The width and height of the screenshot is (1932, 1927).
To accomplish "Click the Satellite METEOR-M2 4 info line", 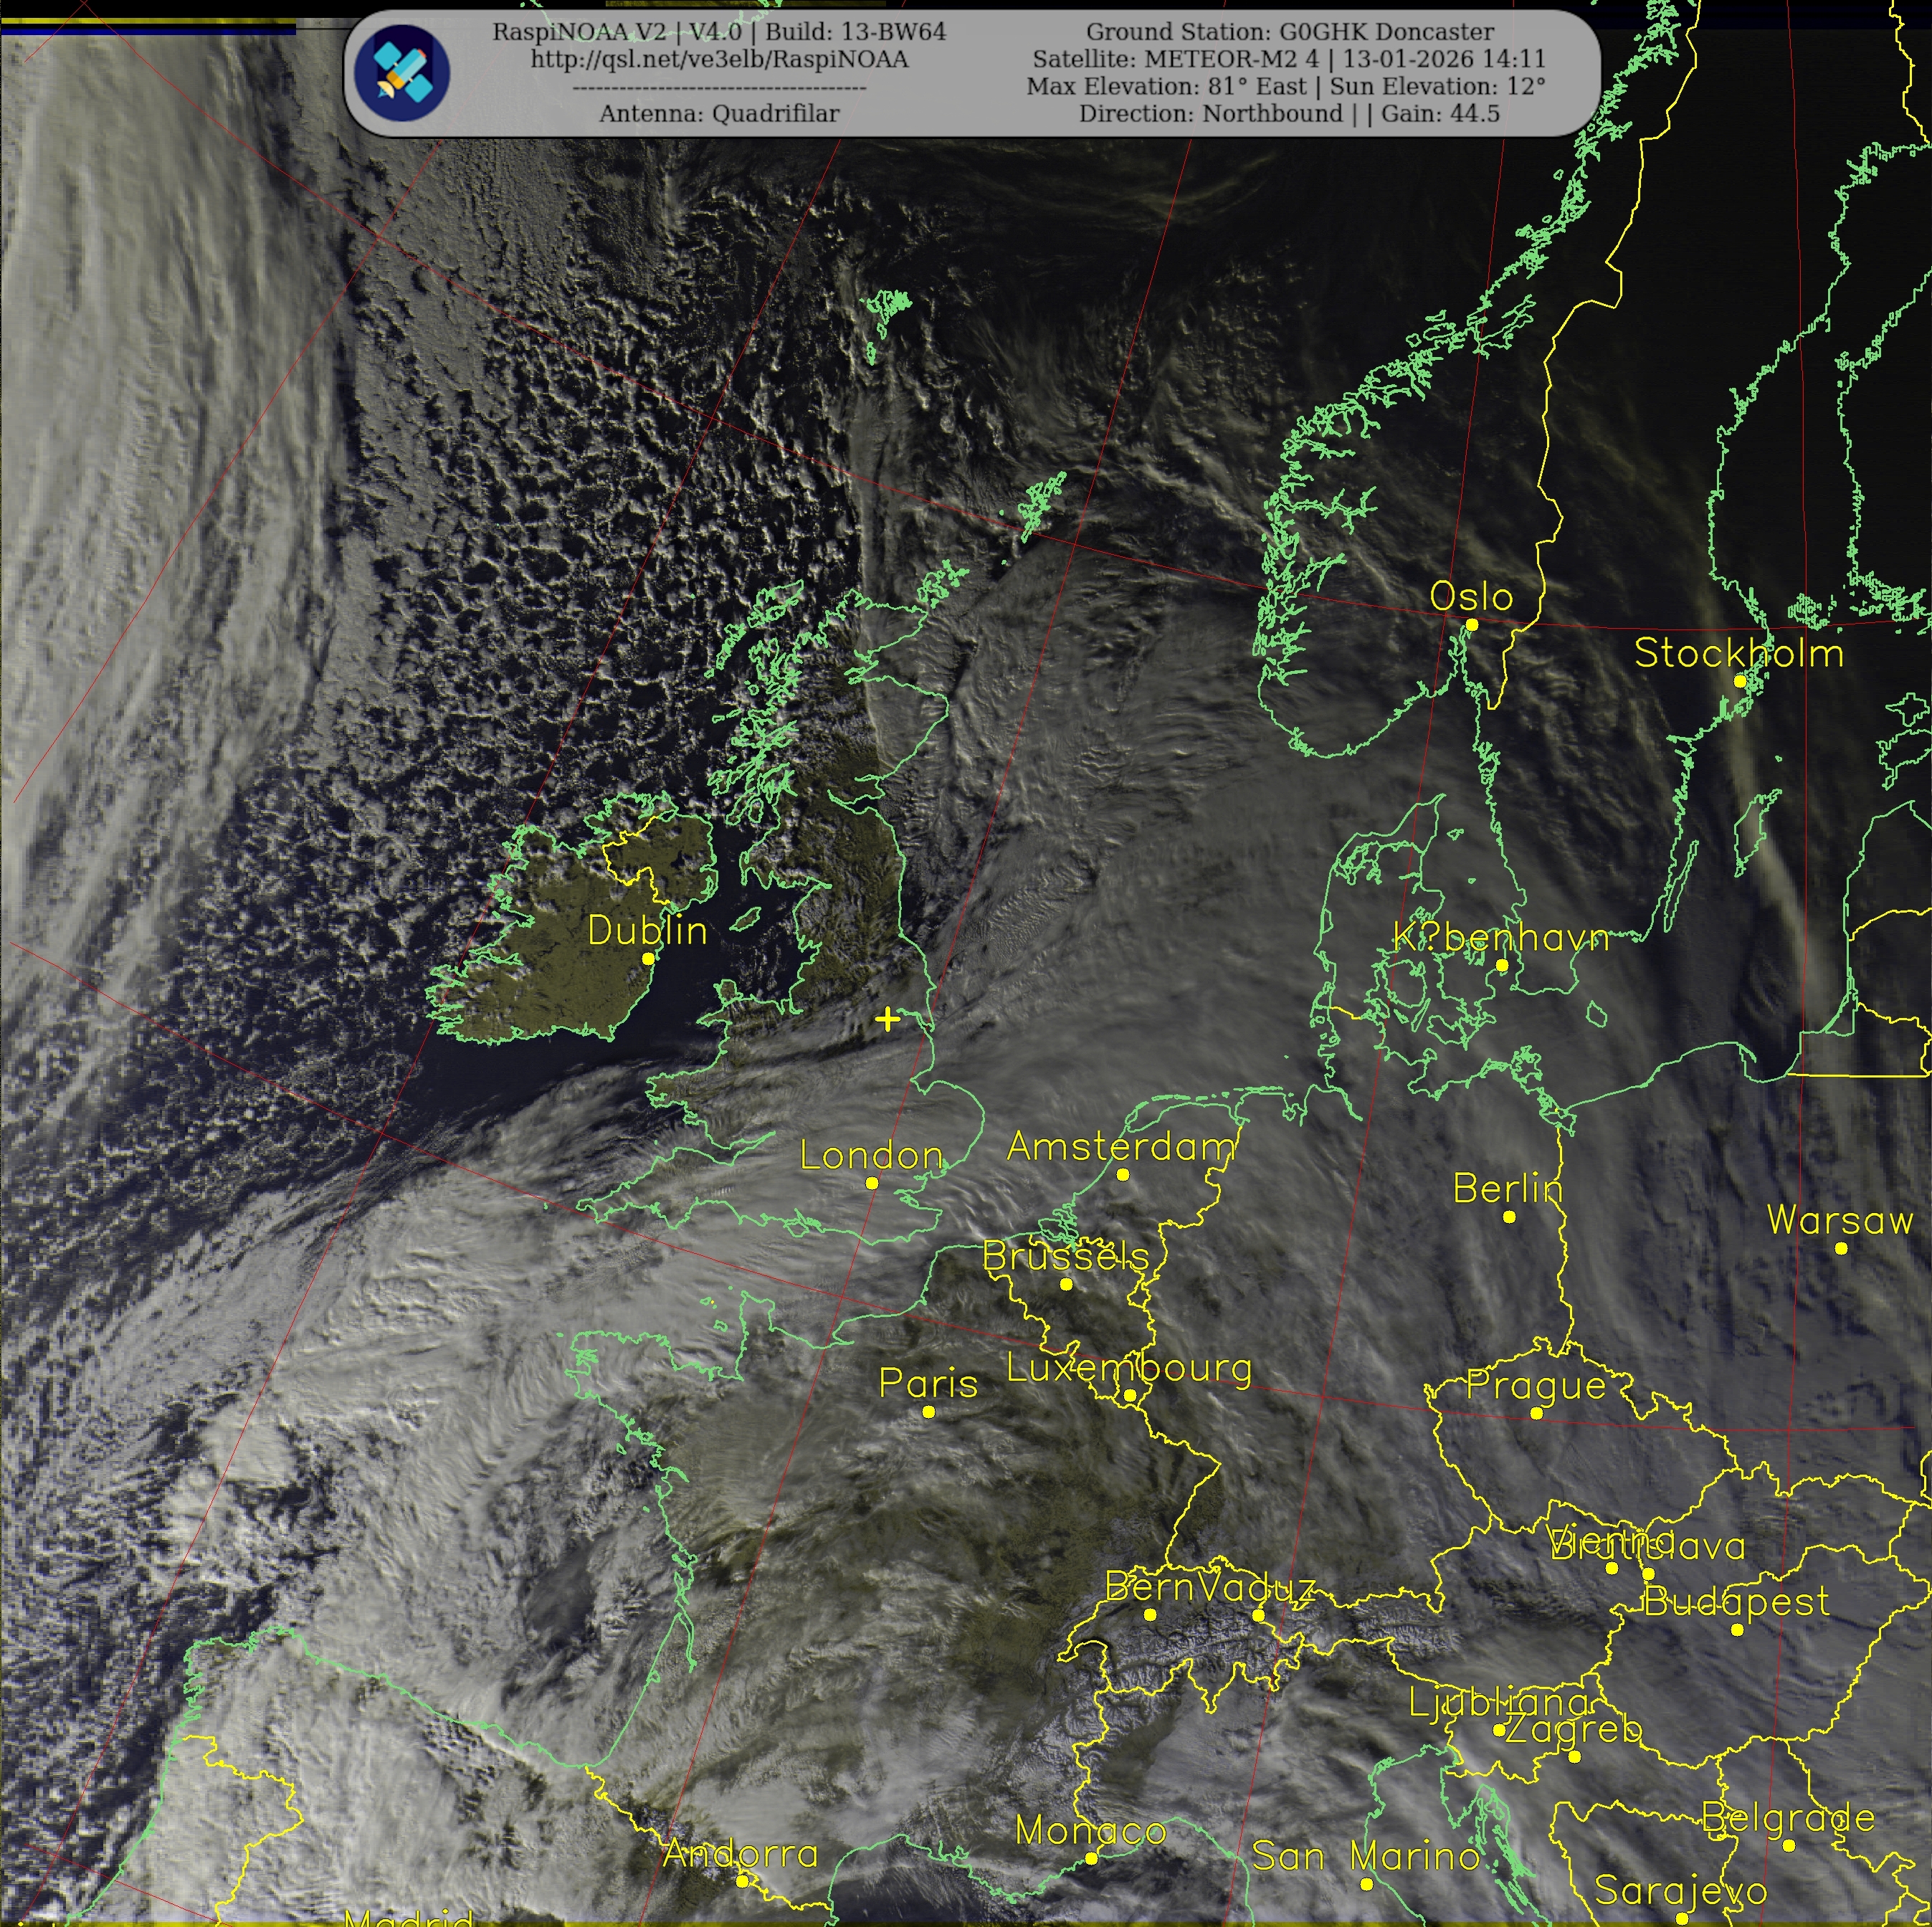I will (x=1289, y=59).
